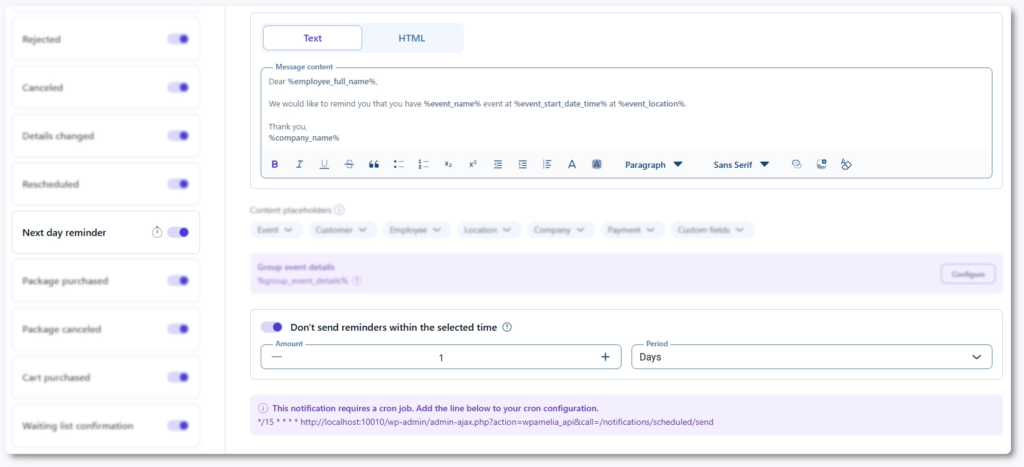Toggle bold formatting in message editor

[275, 165]
